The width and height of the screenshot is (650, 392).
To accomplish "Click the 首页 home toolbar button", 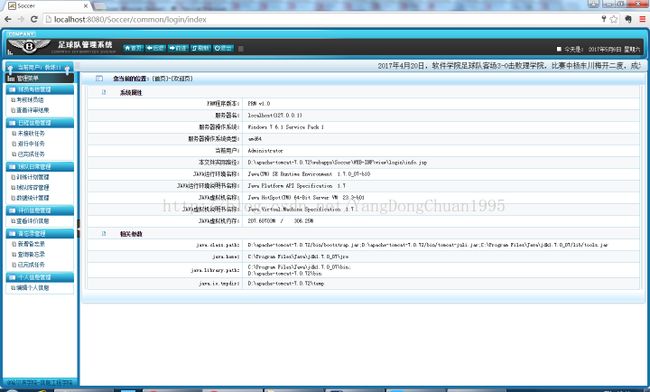I will click(x=133, y=48).
